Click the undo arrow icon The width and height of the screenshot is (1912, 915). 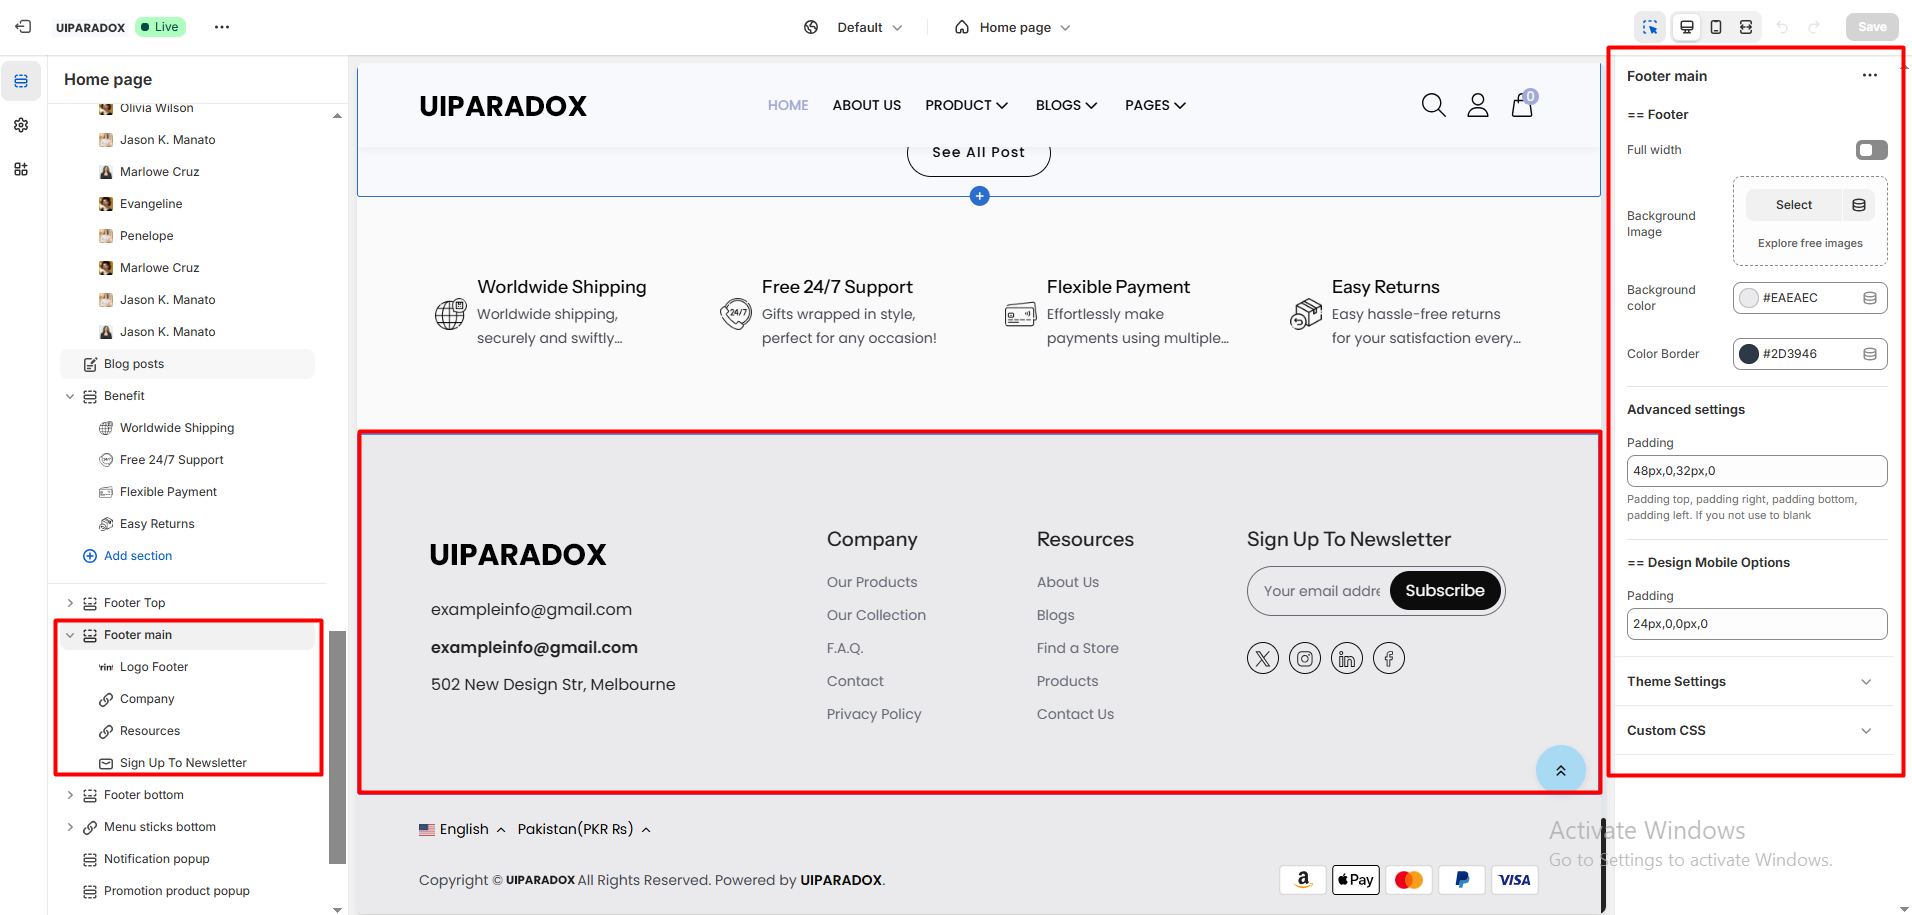(x=1782, y=27)
